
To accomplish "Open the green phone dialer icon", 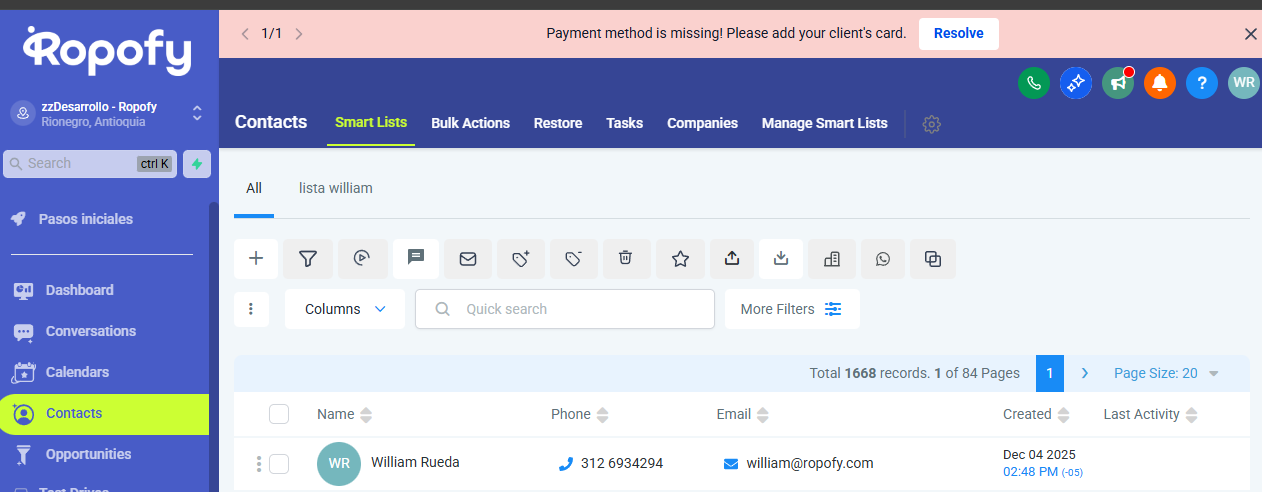I will (1033, 83).
